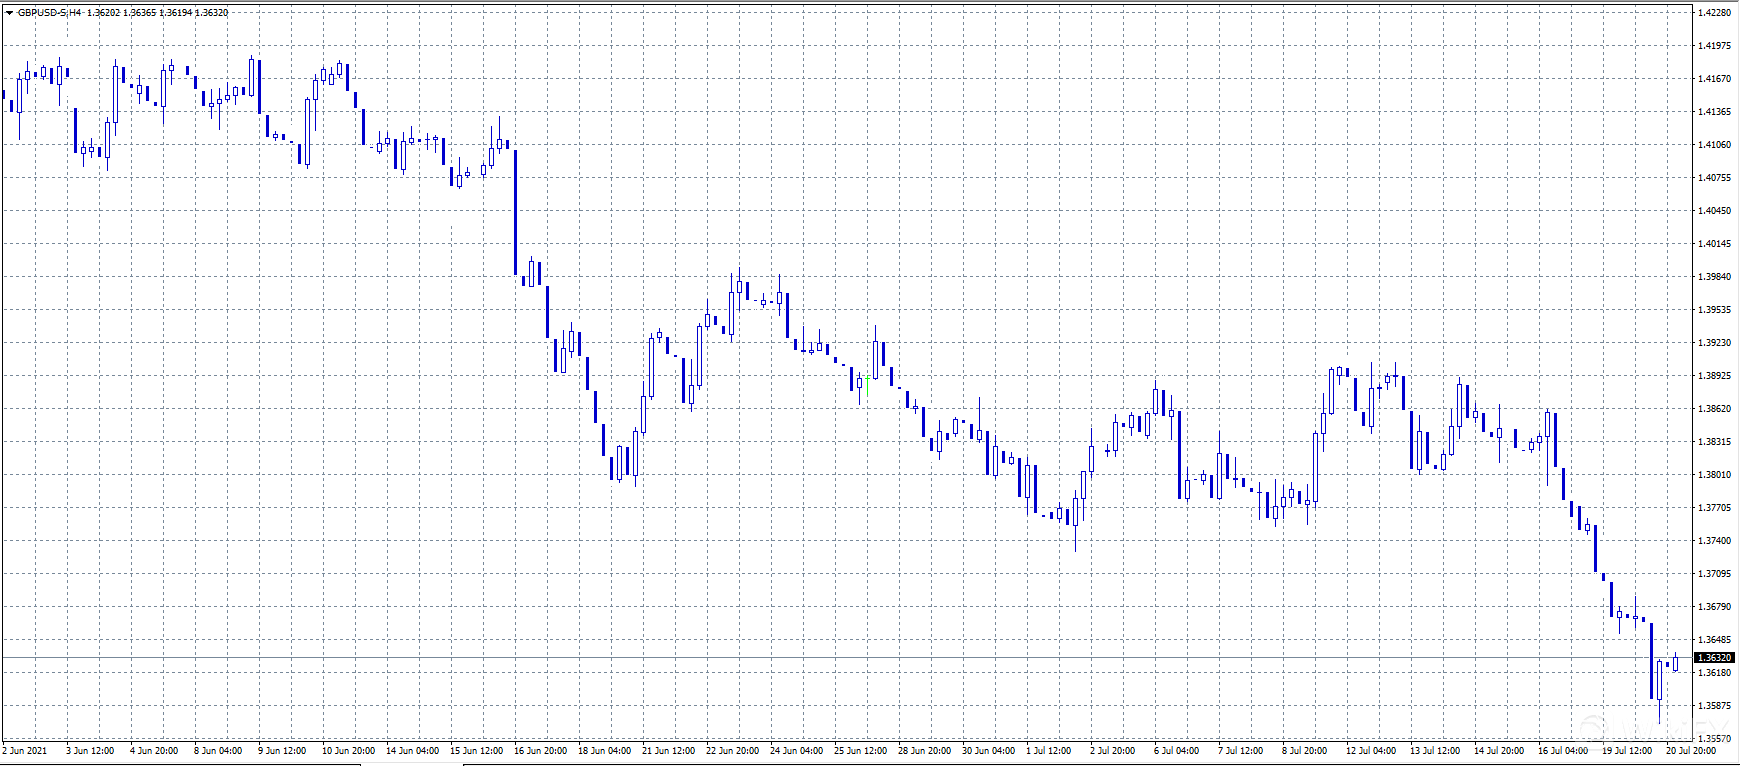Click the 1.41670 price axis label
Screen dimensions: 1740x766
pyautogui.click(x=1714, y=79)
